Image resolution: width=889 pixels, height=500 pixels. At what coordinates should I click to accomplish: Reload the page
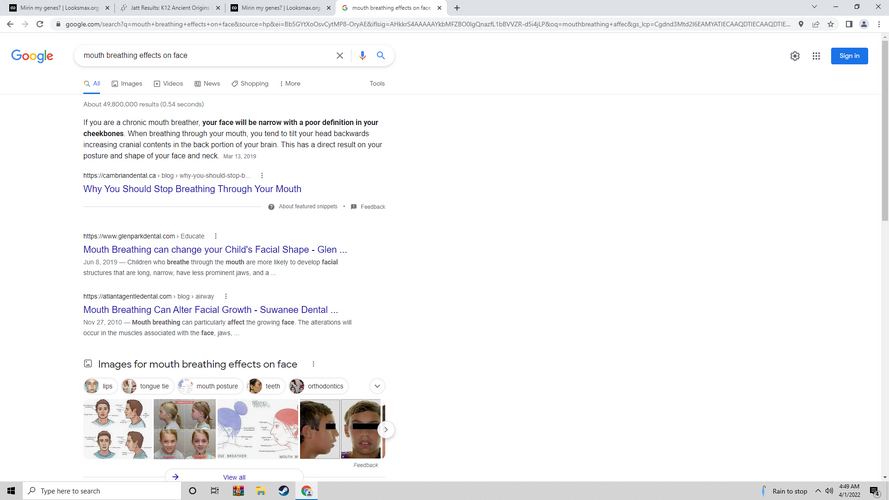(40, 24)
